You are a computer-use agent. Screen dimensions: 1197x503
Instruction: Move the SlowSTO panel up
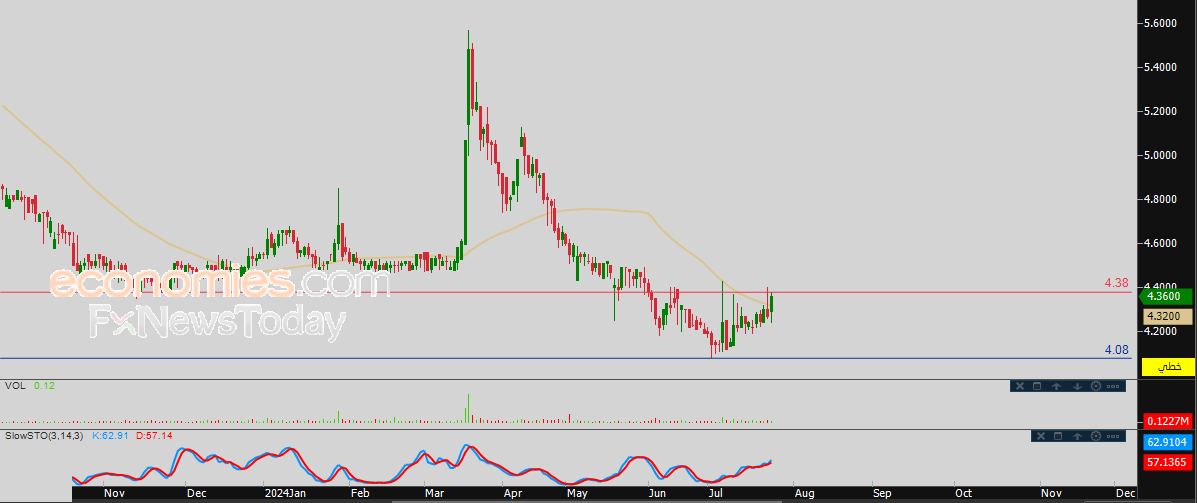click(1077, 436)
